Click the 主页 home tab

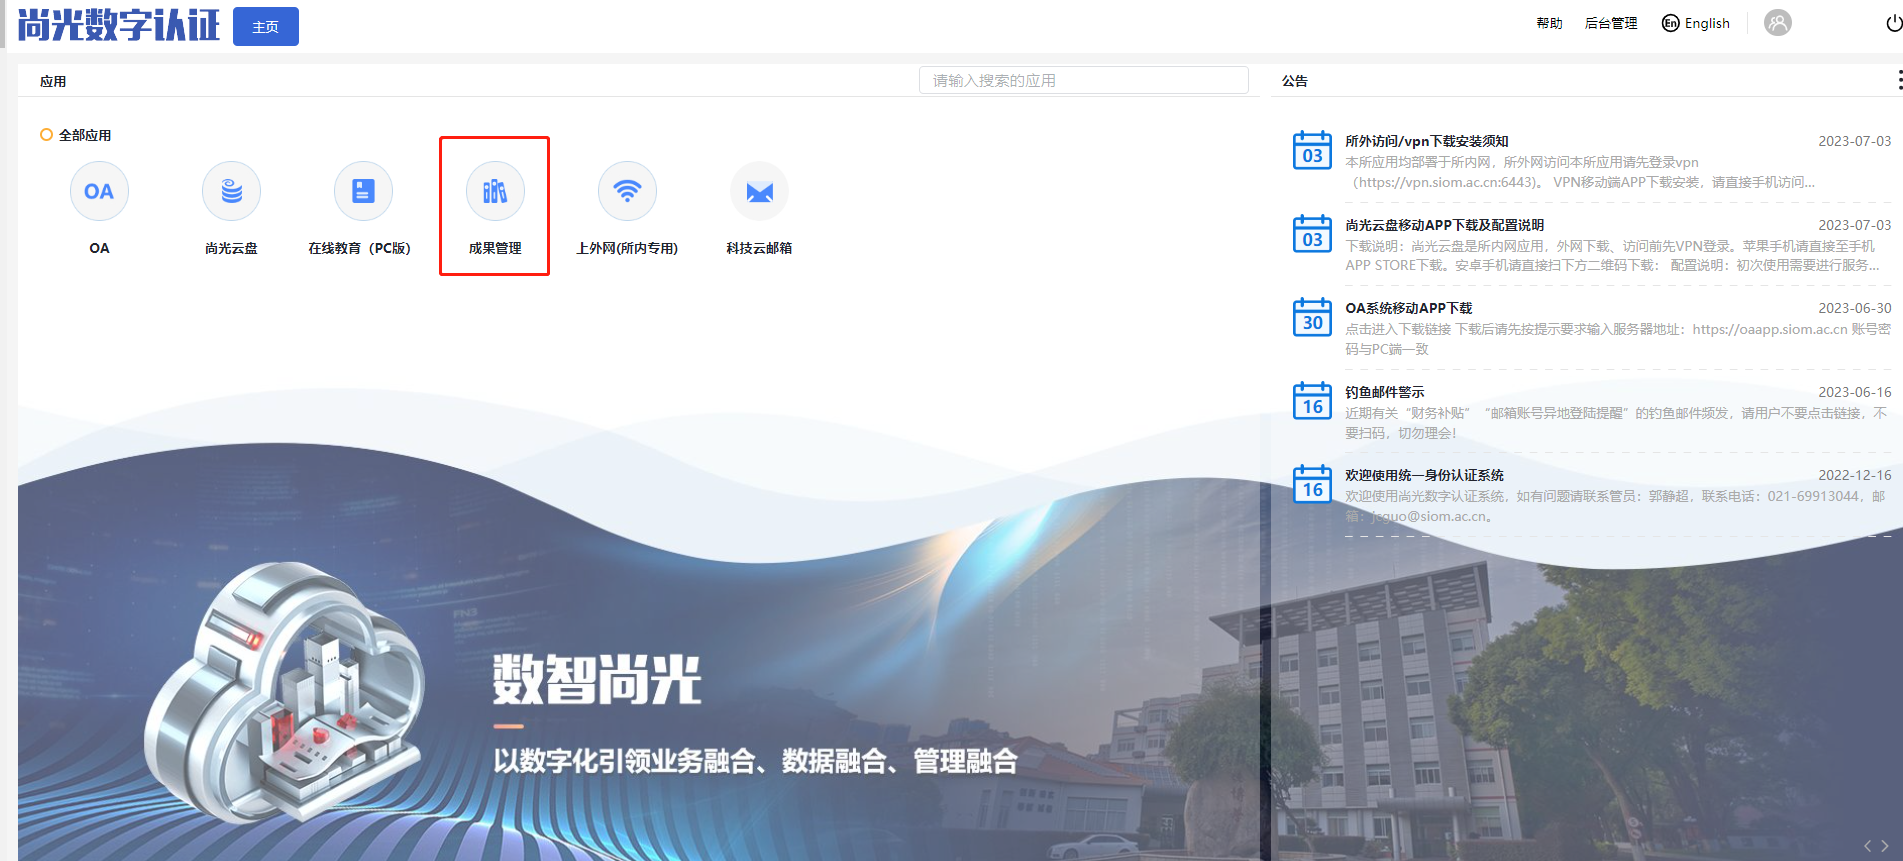[265, 27]
